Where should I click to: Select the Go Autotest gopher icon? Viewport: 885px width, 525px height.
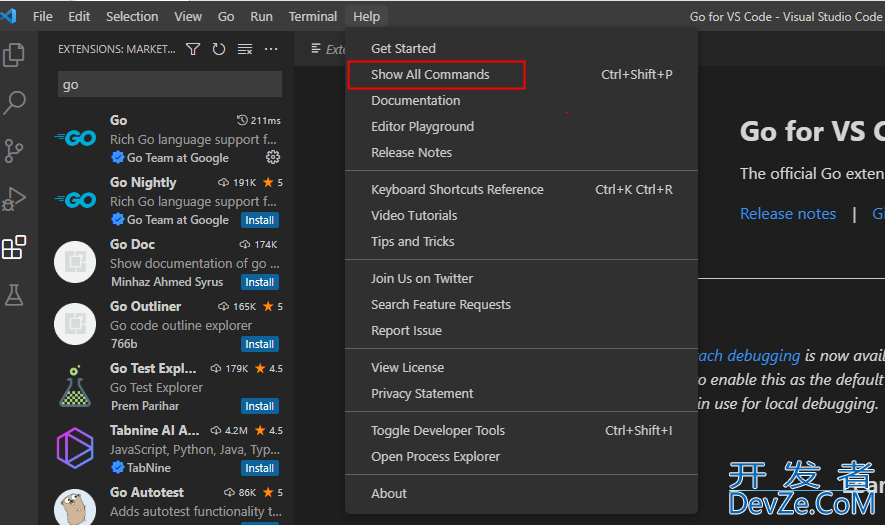pos(75,507)
